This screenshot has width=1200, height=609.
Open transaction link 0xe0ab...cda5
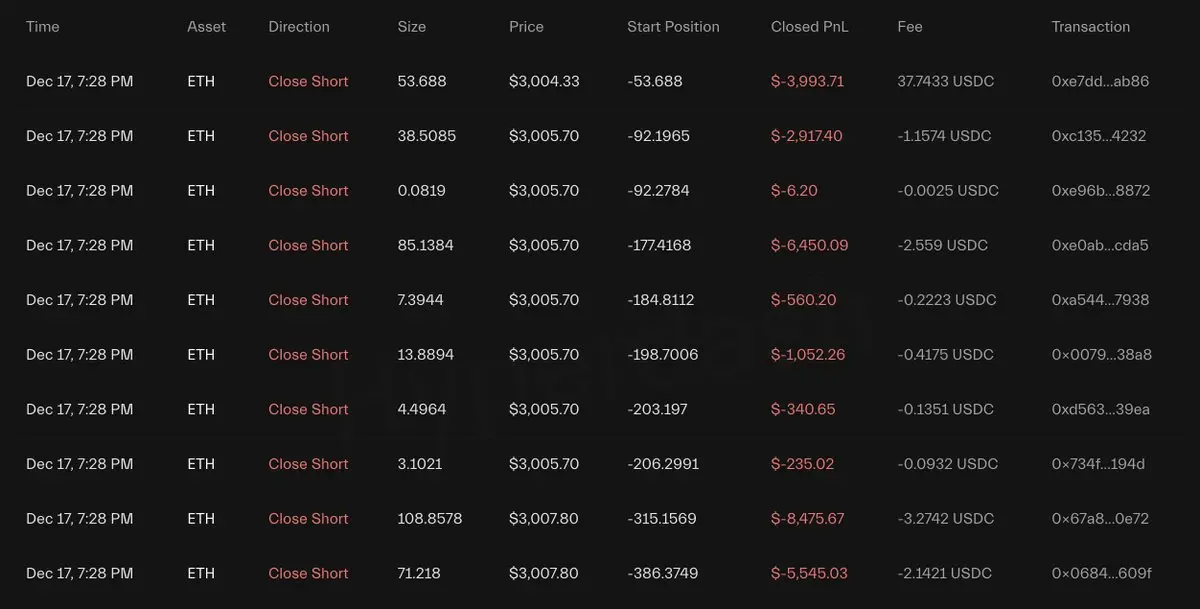point(1100,245)
